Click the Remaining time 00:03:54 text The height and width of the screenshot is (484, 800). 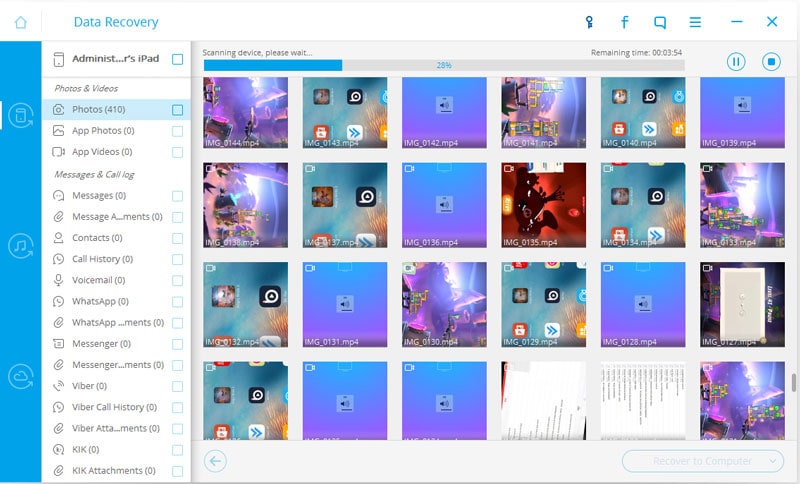click(x=636, y=53)
